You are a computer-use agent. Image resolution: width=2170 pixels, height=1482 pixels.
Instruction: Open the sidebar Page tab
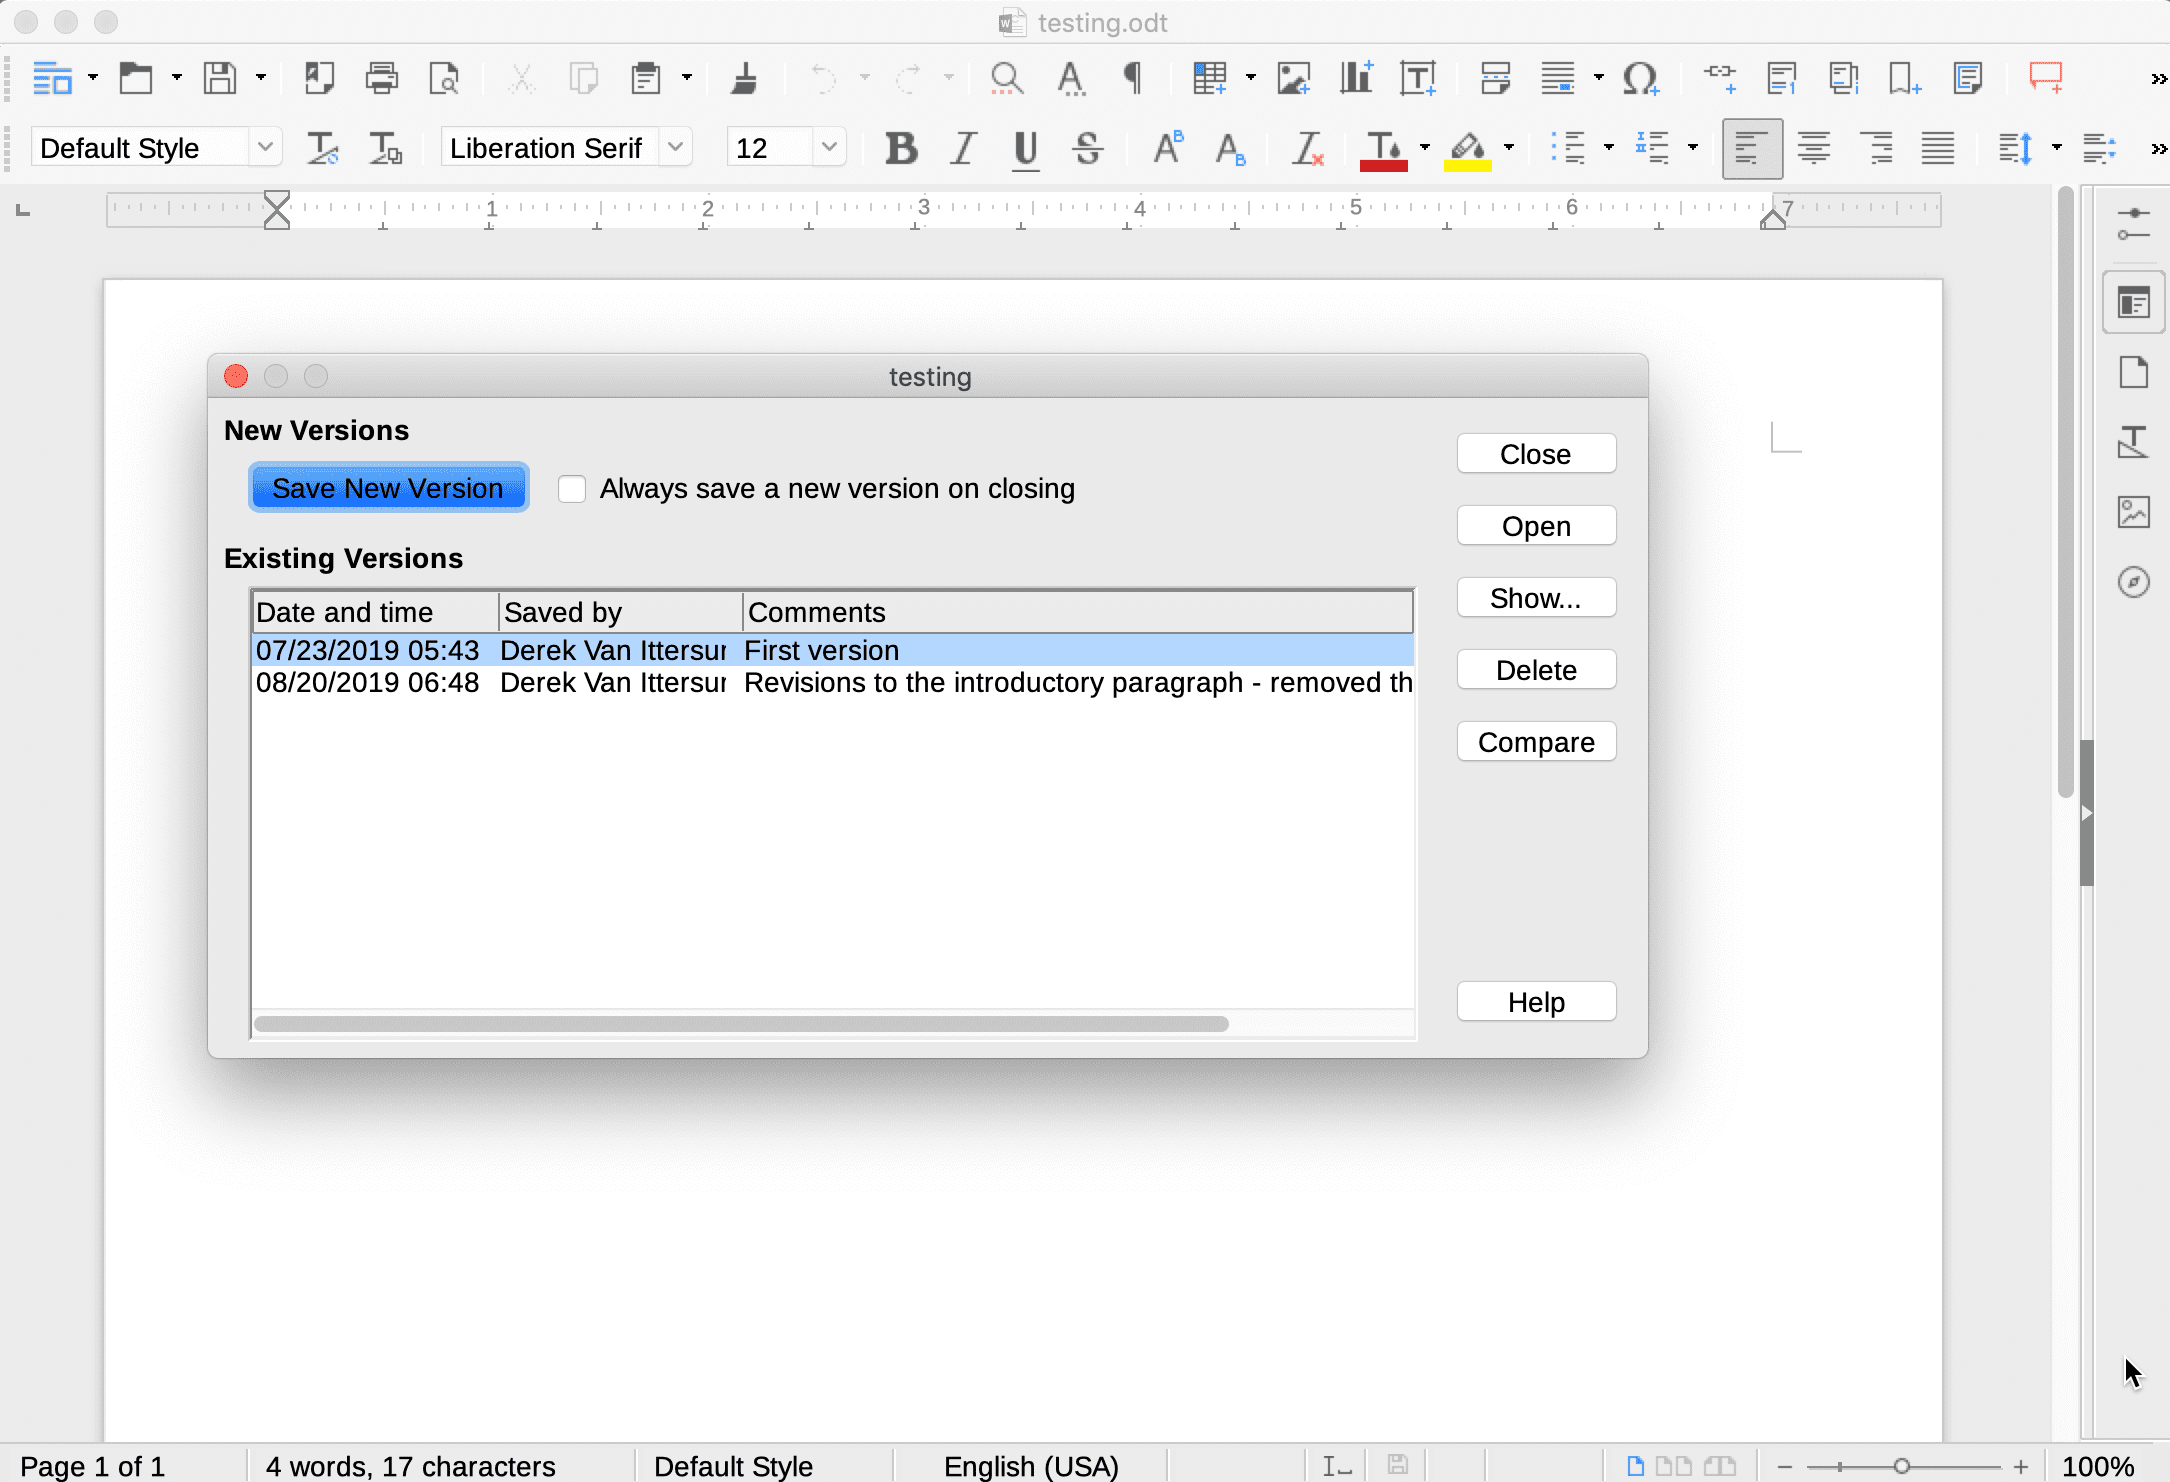[x=2134, y=373]
